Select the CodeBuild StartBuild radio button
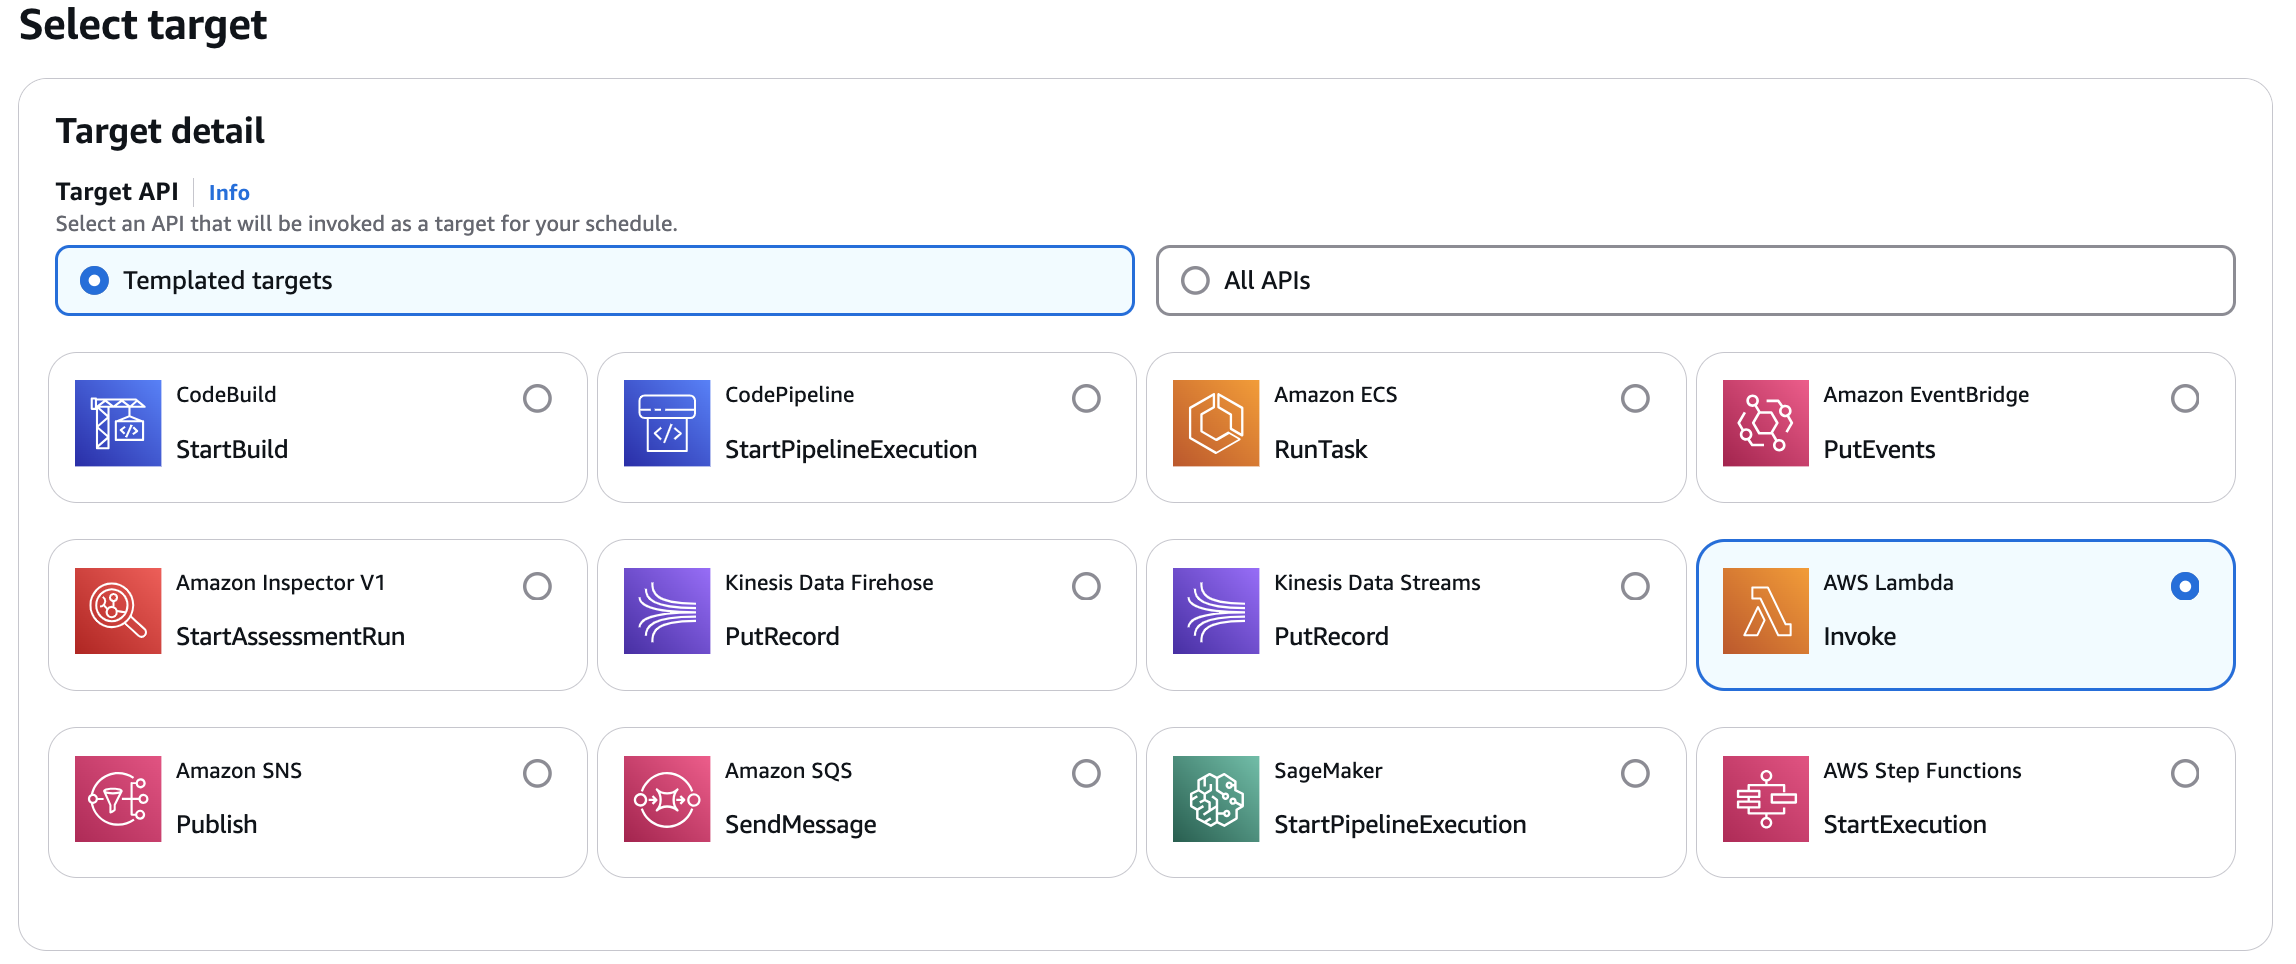 pos(537,399)
